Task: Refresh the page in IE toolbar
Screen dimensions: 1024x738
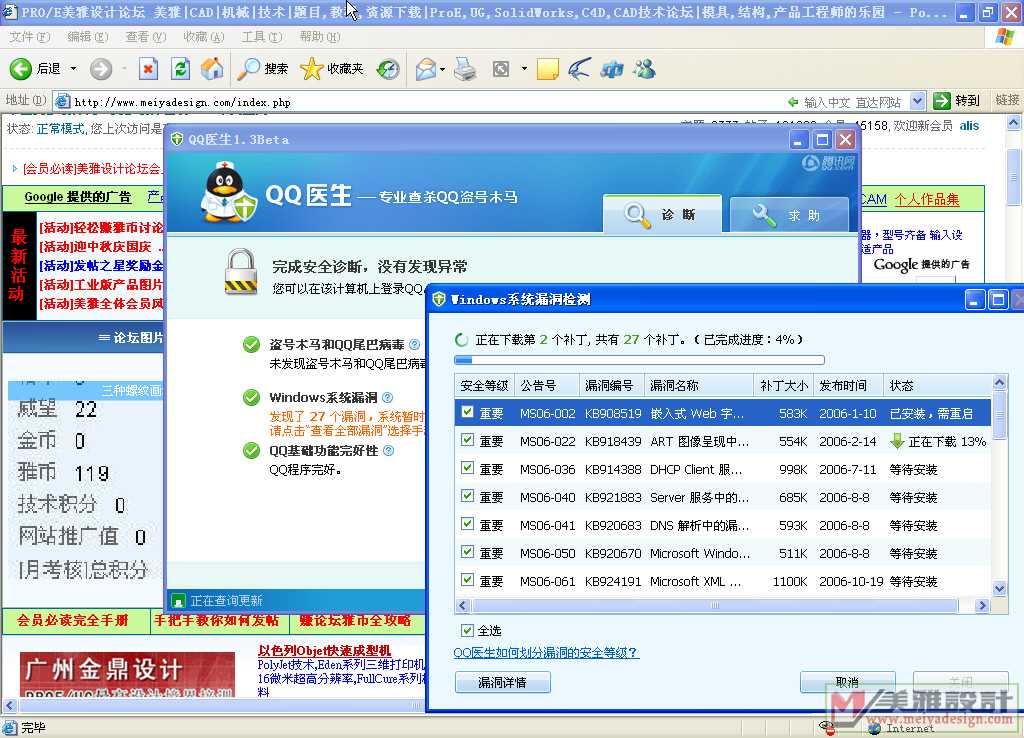Action: pyautogui.click(x=180, y=69)
